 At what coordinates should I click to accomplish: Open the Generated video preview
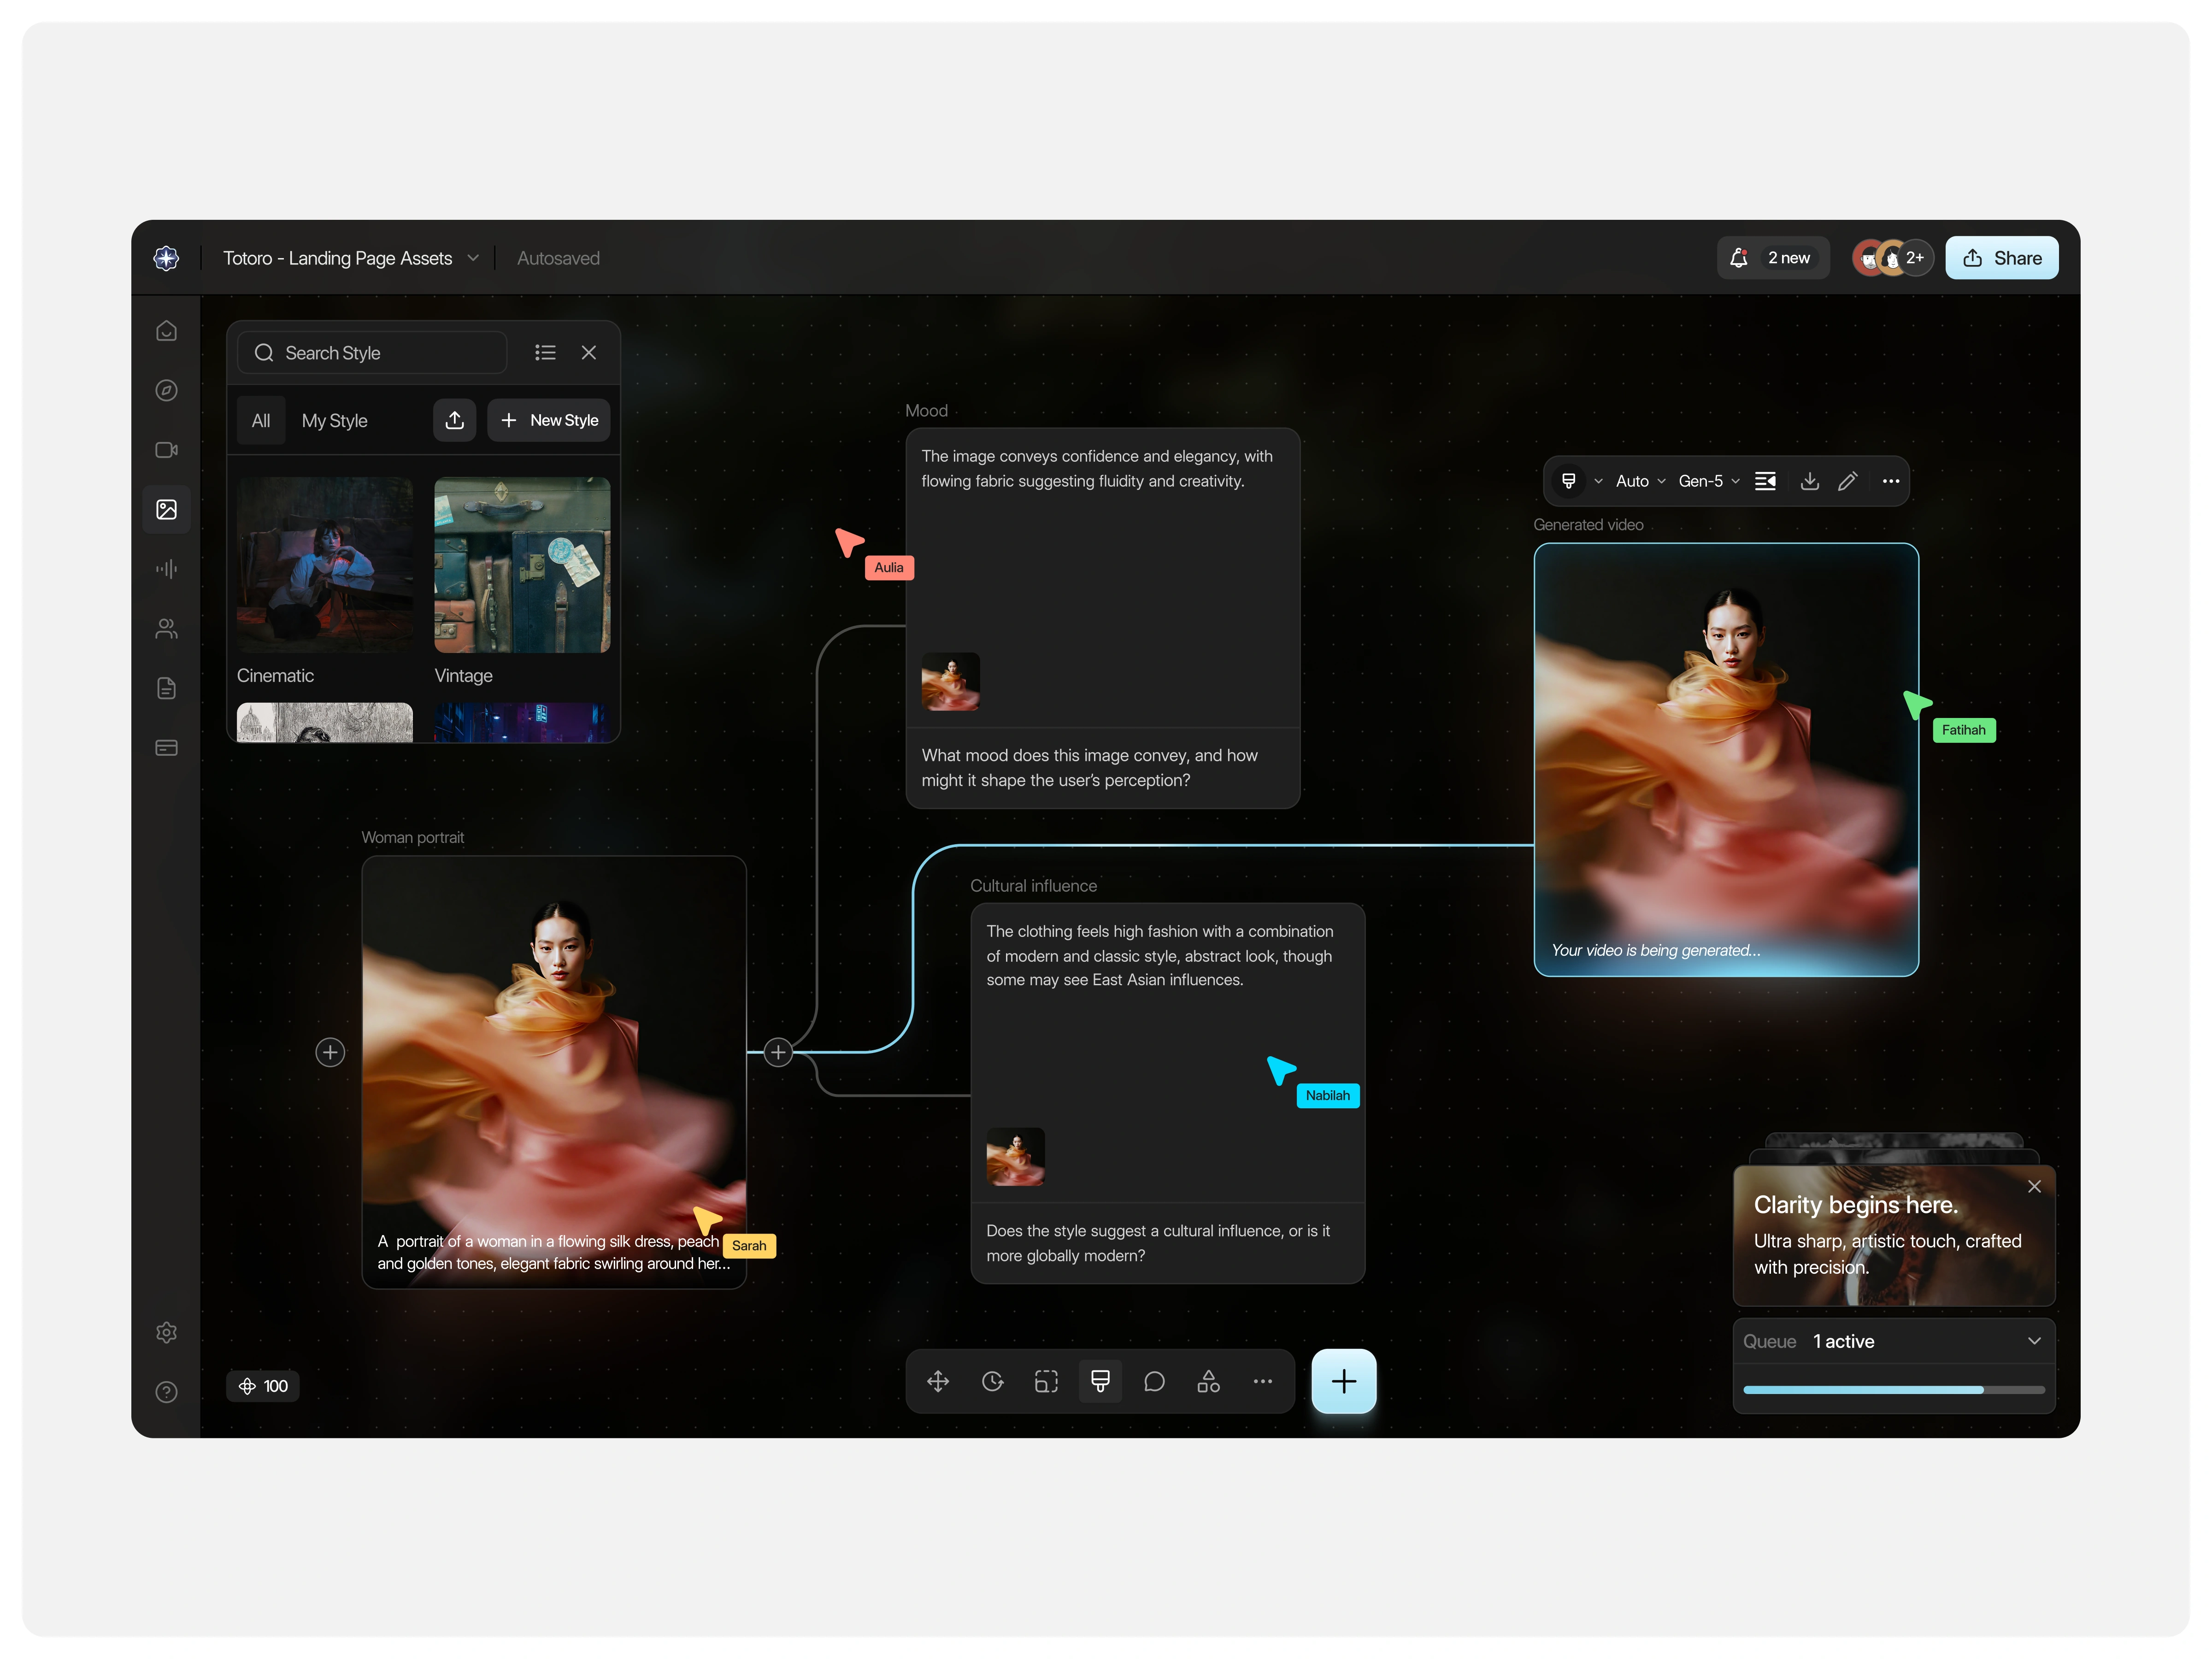click(1726, 760)
